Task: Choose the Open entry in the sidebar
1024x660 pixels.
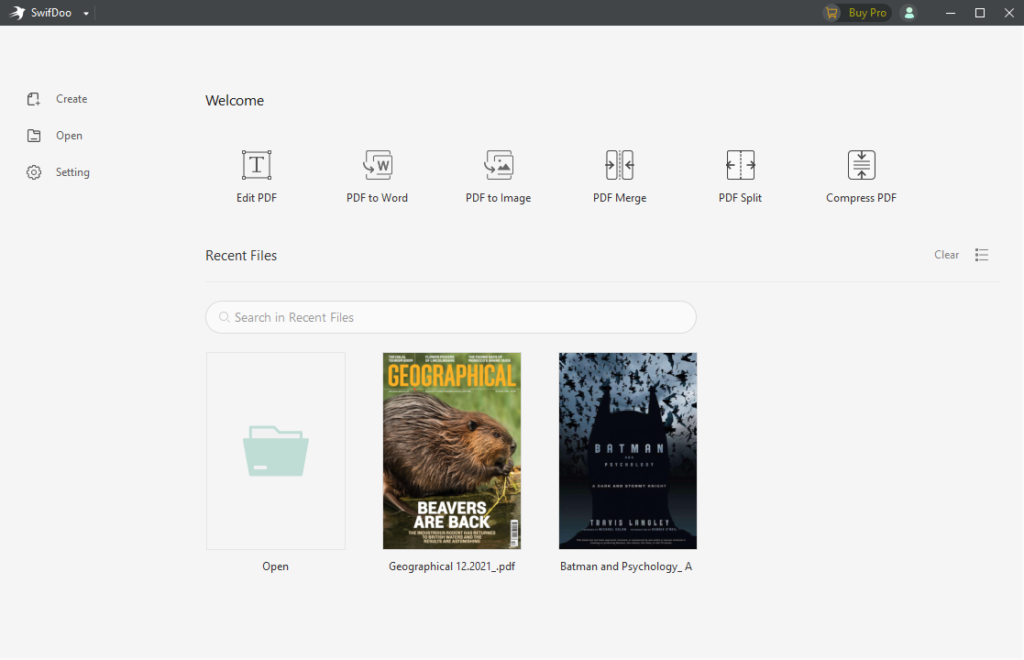Action: (x=69, y=135)
